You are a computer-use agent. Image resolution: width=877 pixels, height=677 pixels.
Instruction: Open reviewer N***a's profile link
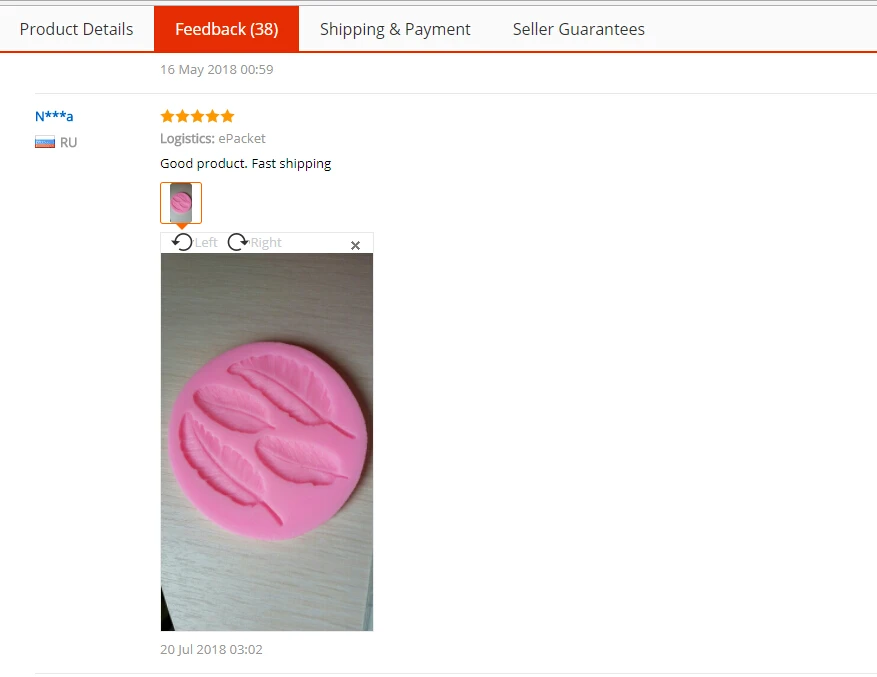(x=54, y=116)
